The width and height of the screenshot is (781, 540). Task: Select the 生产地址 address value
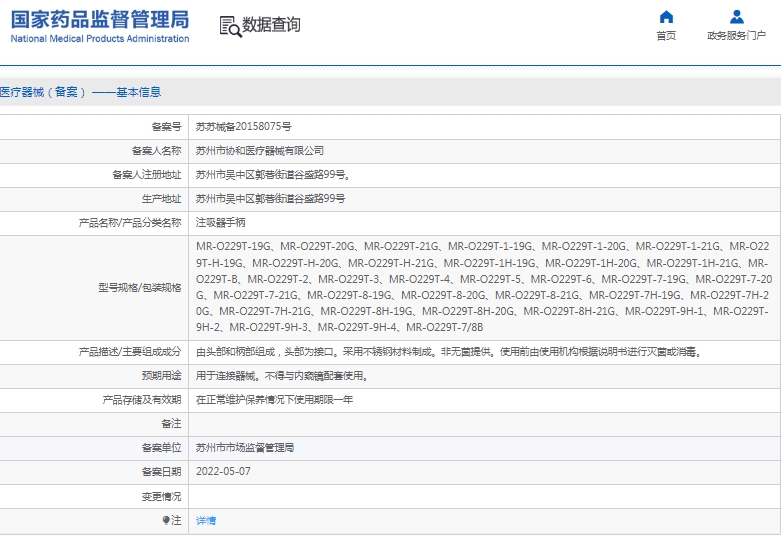pyautogui.click(x=270, y=198)
